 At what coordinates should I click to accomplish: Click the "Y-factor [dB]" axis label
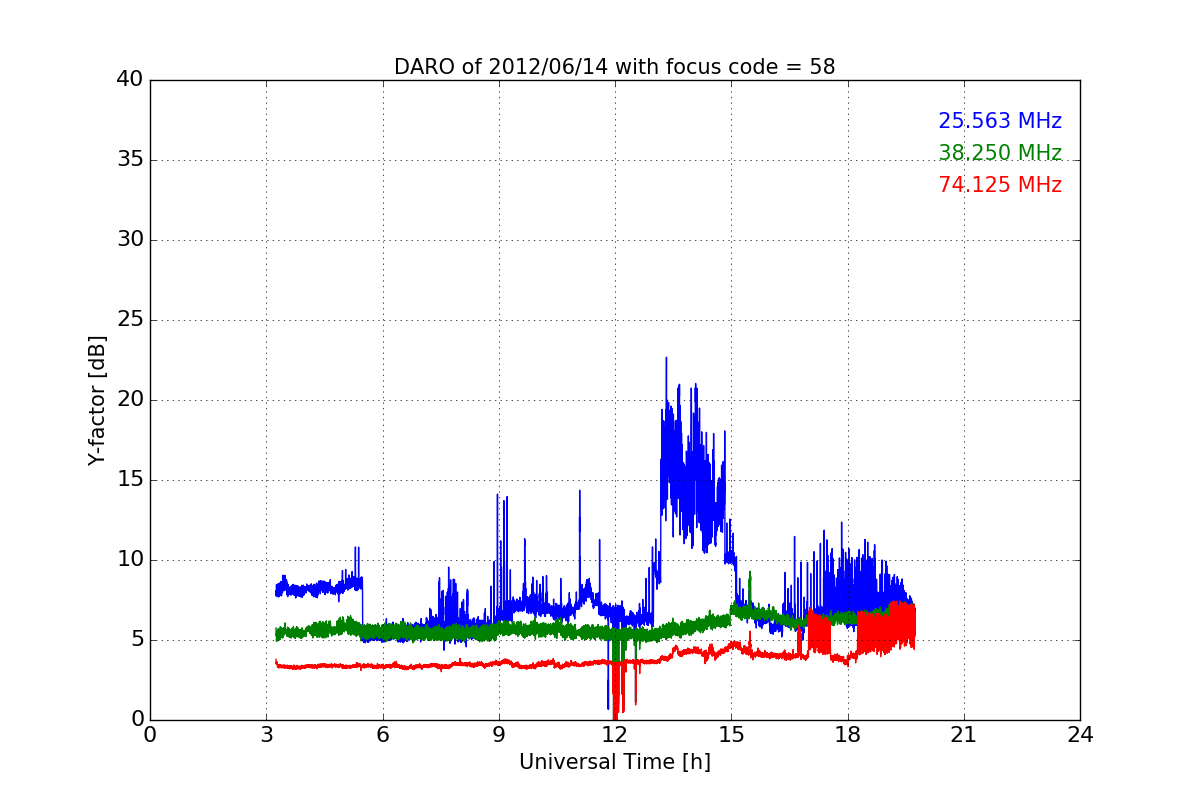(x=97, y=400)
